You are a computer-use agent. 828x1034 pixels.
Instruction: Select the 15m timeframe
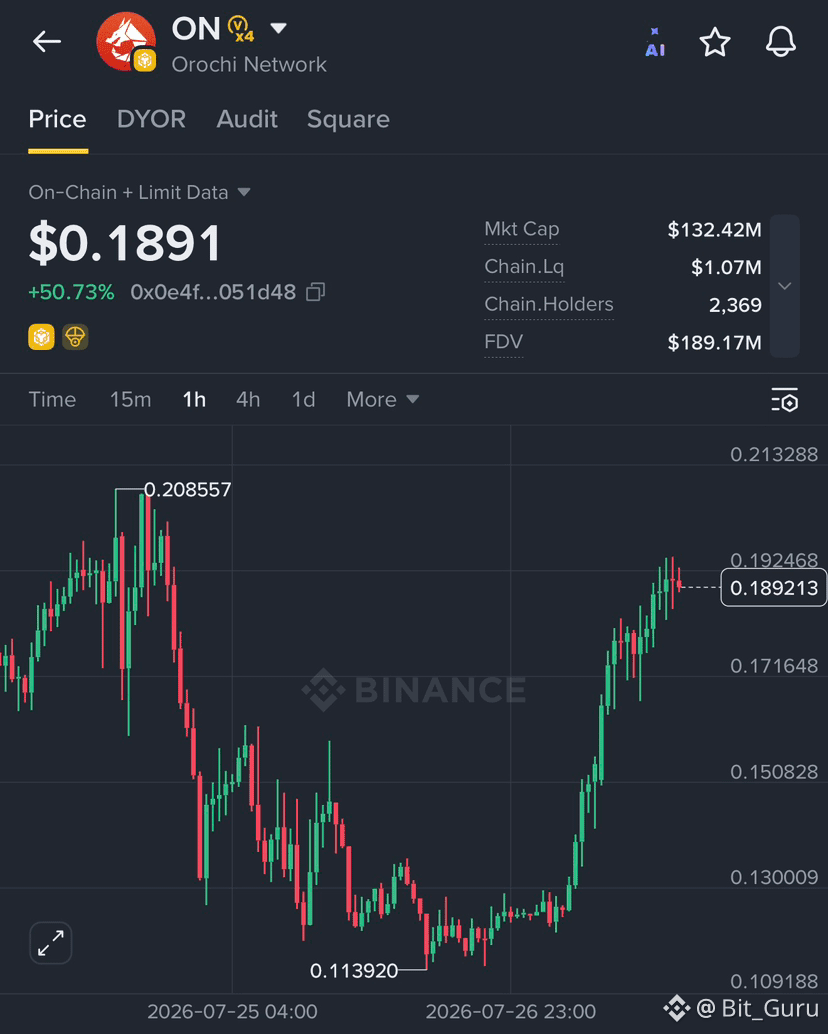[x=131, y=400]
